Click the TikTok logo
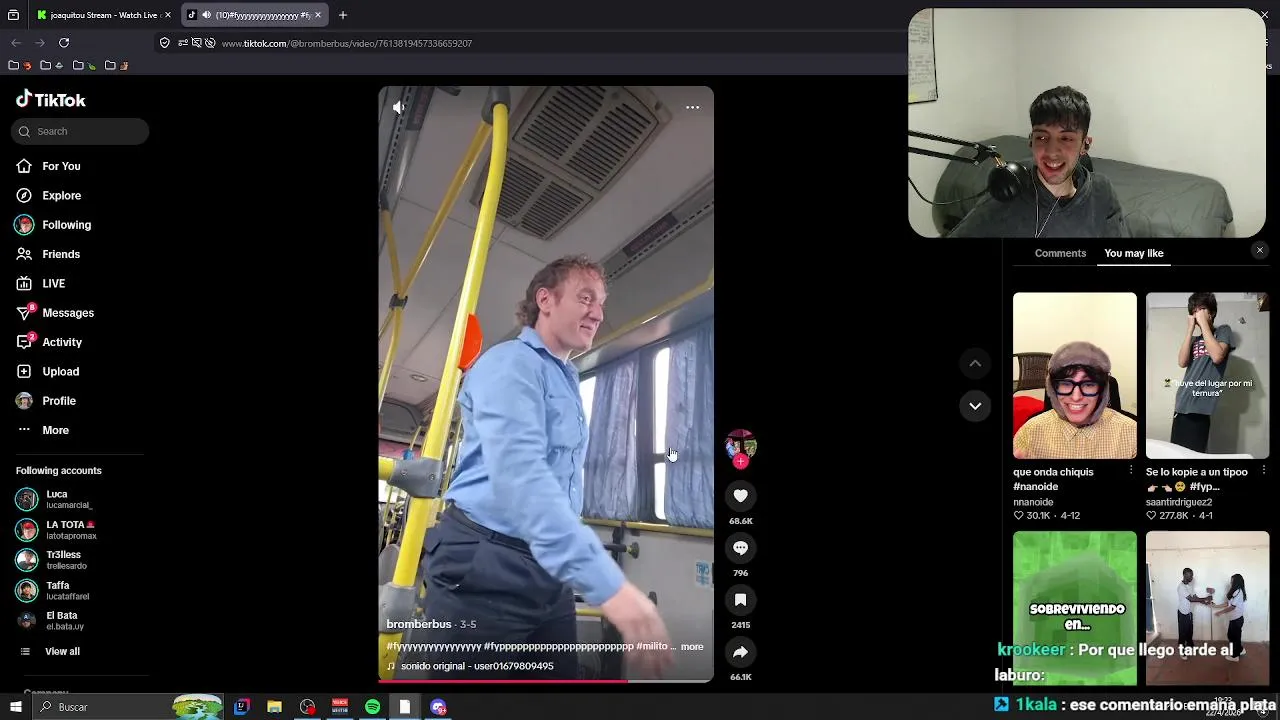The image size is (1280, 720). (x=51, y=99)
